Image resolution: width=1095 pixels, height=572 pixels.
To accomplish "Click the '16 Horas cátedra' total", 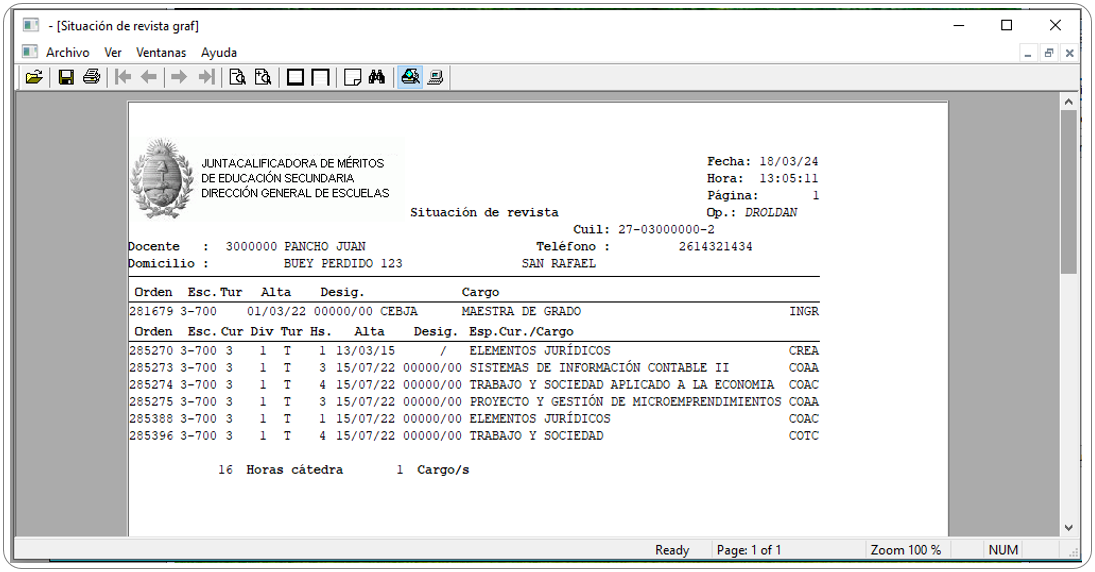I will (x=280, y=470).
